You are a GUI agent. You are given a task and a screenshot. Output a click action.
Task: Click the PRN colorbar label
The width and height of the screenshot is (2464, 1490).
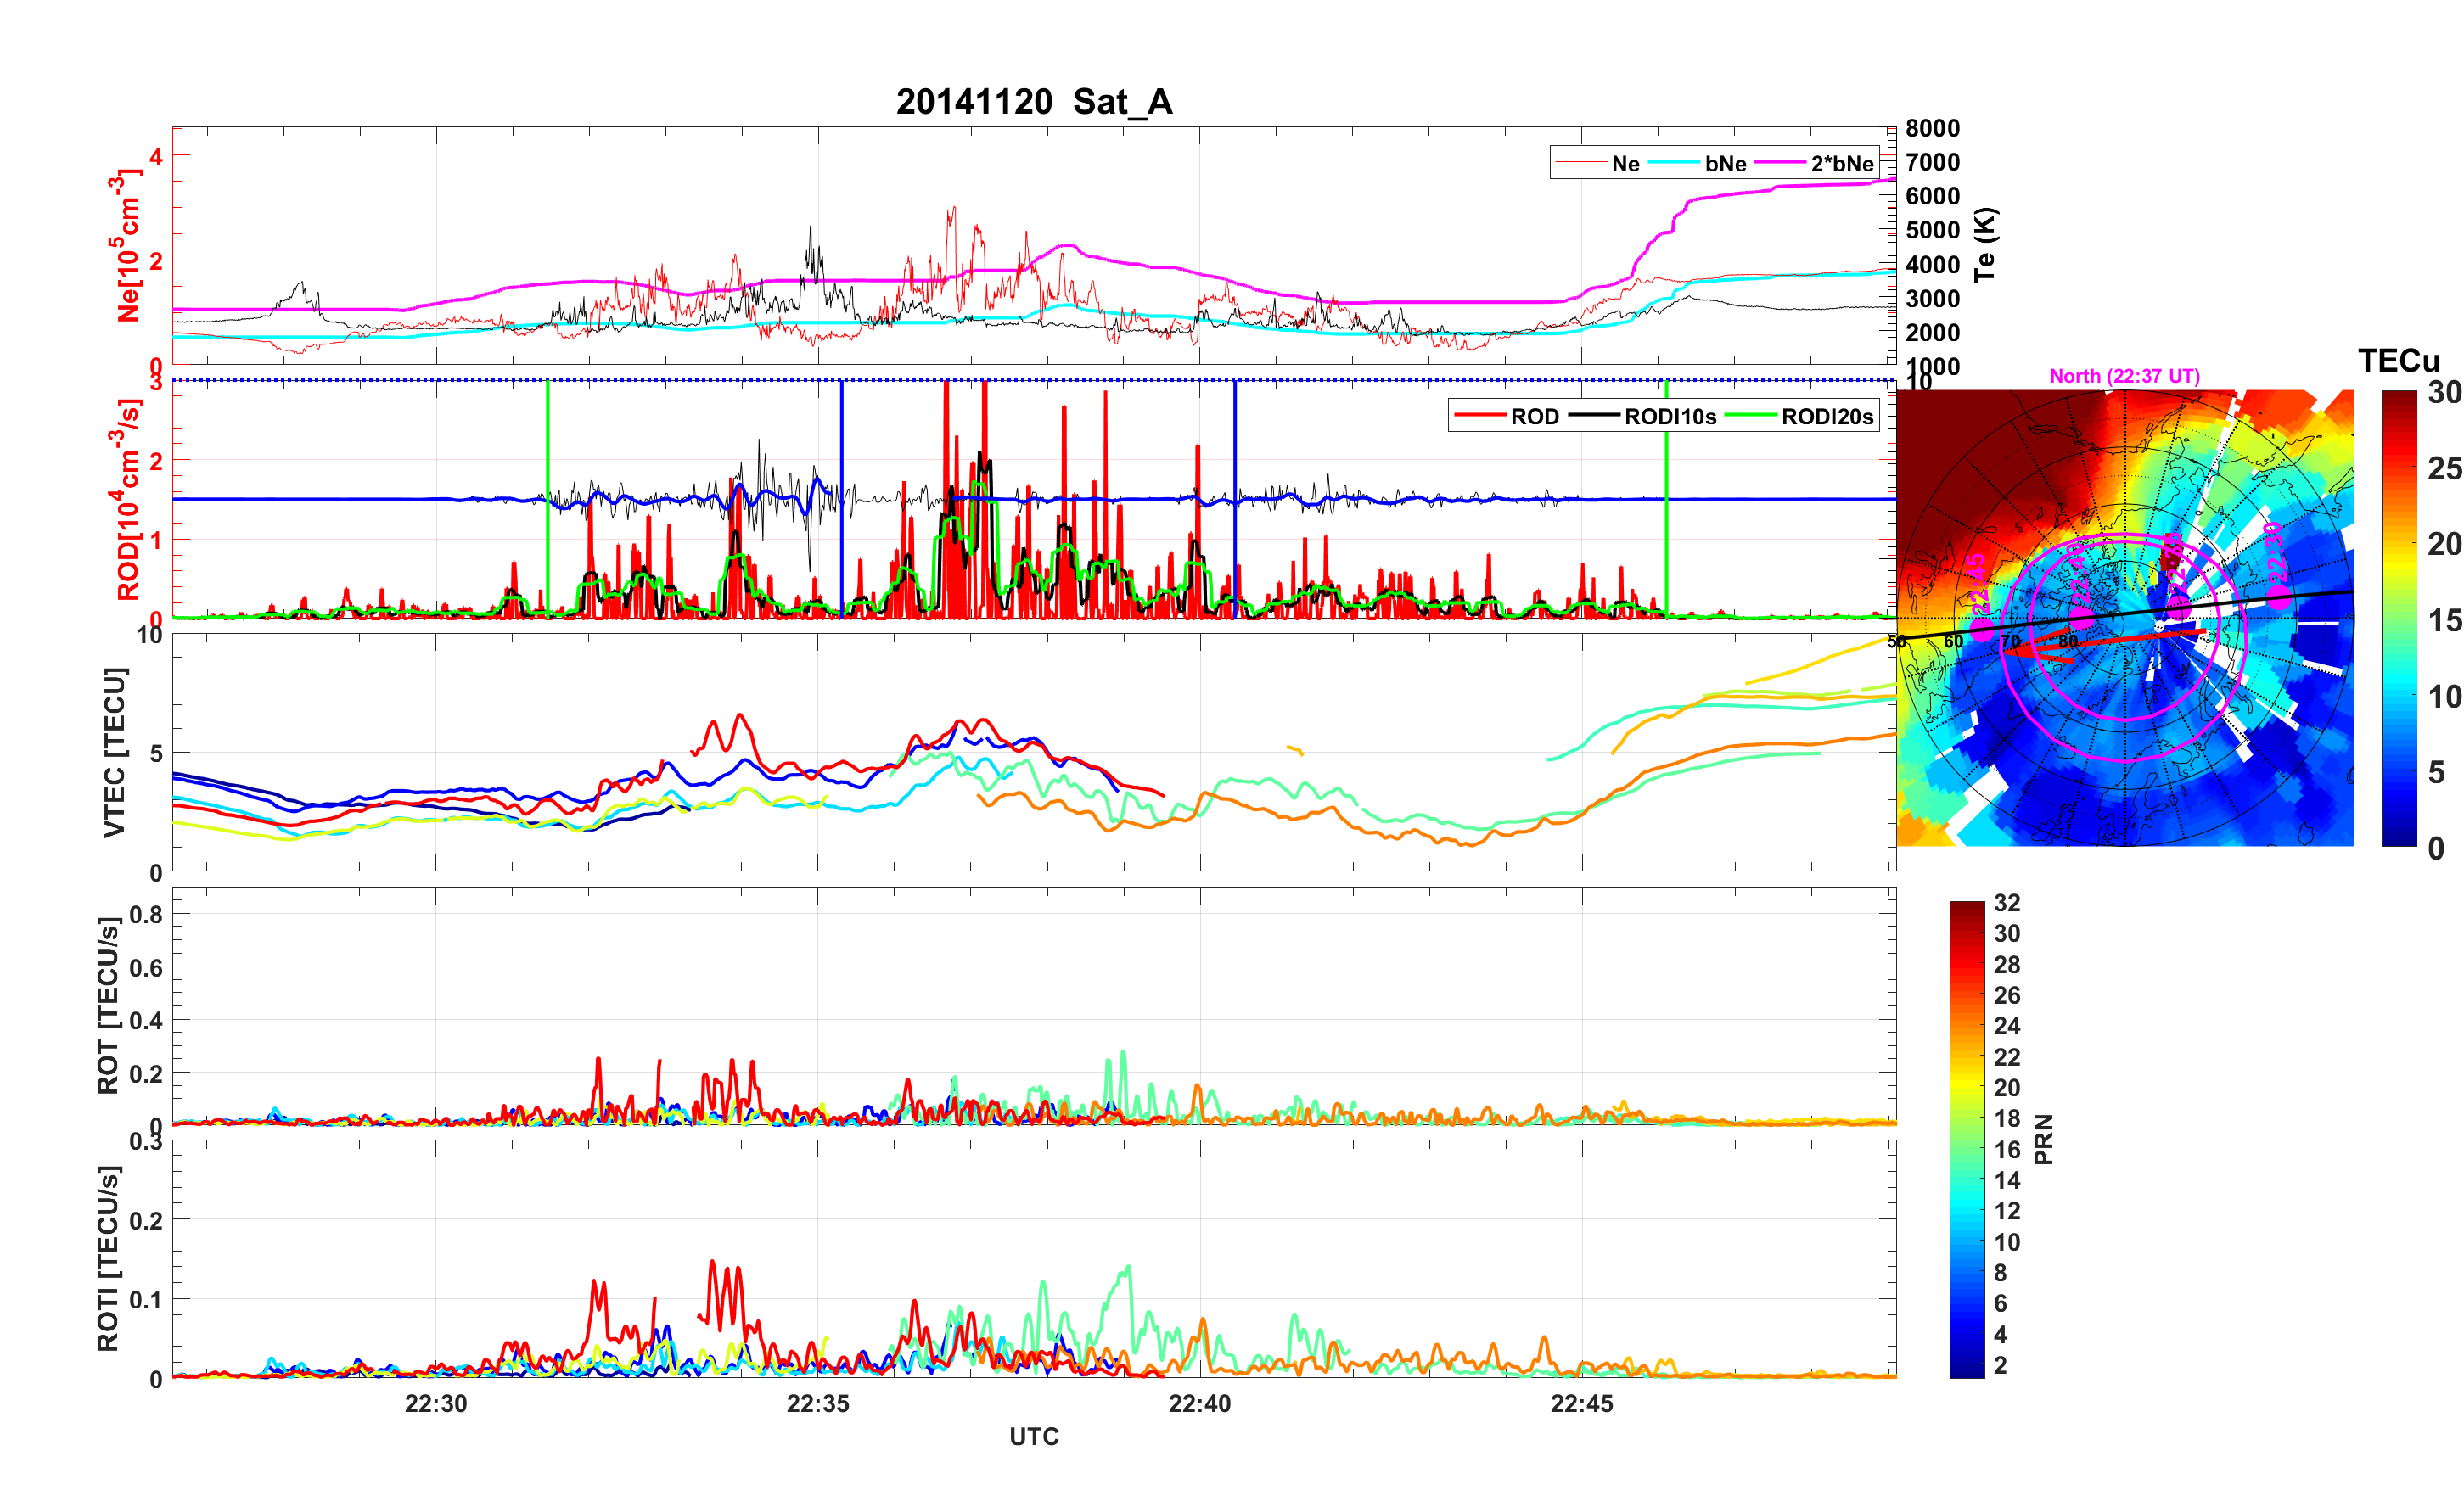click(x=2043, y=1140)
